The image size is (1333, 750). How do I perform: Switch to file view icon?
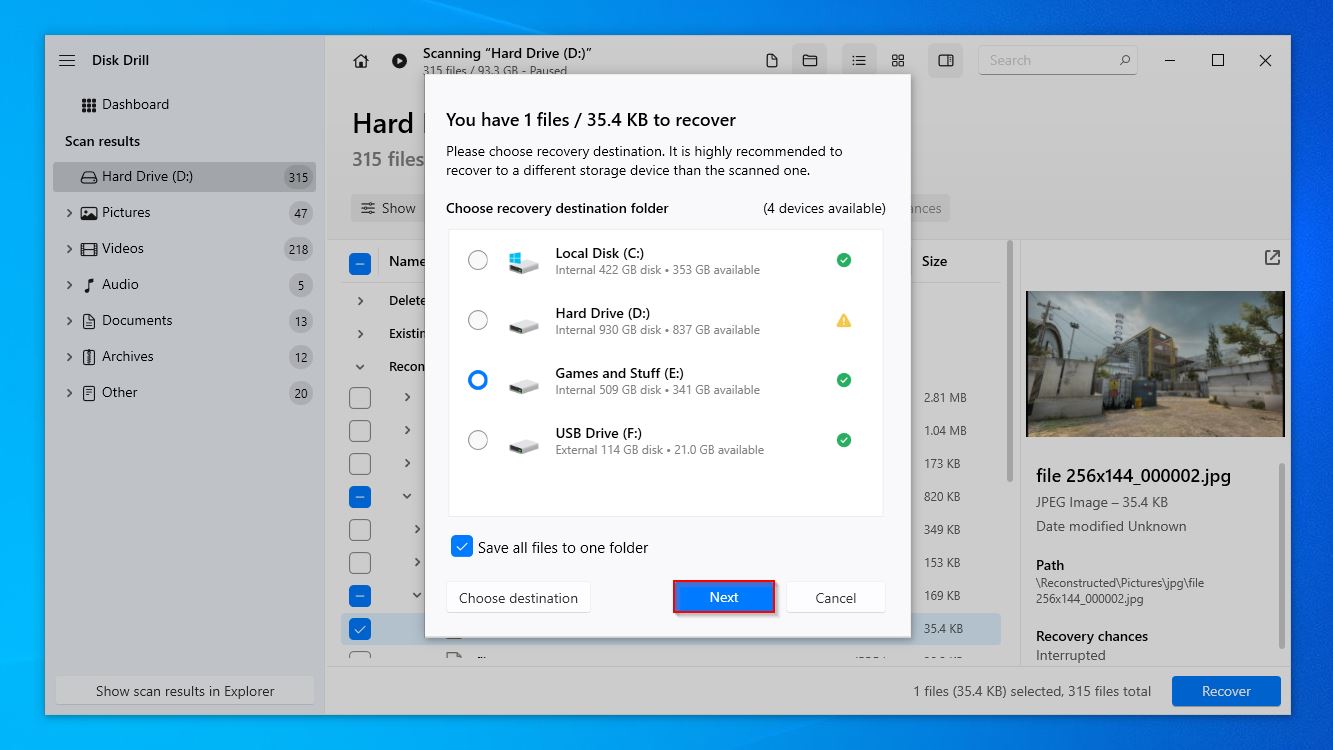coord(772,61)
